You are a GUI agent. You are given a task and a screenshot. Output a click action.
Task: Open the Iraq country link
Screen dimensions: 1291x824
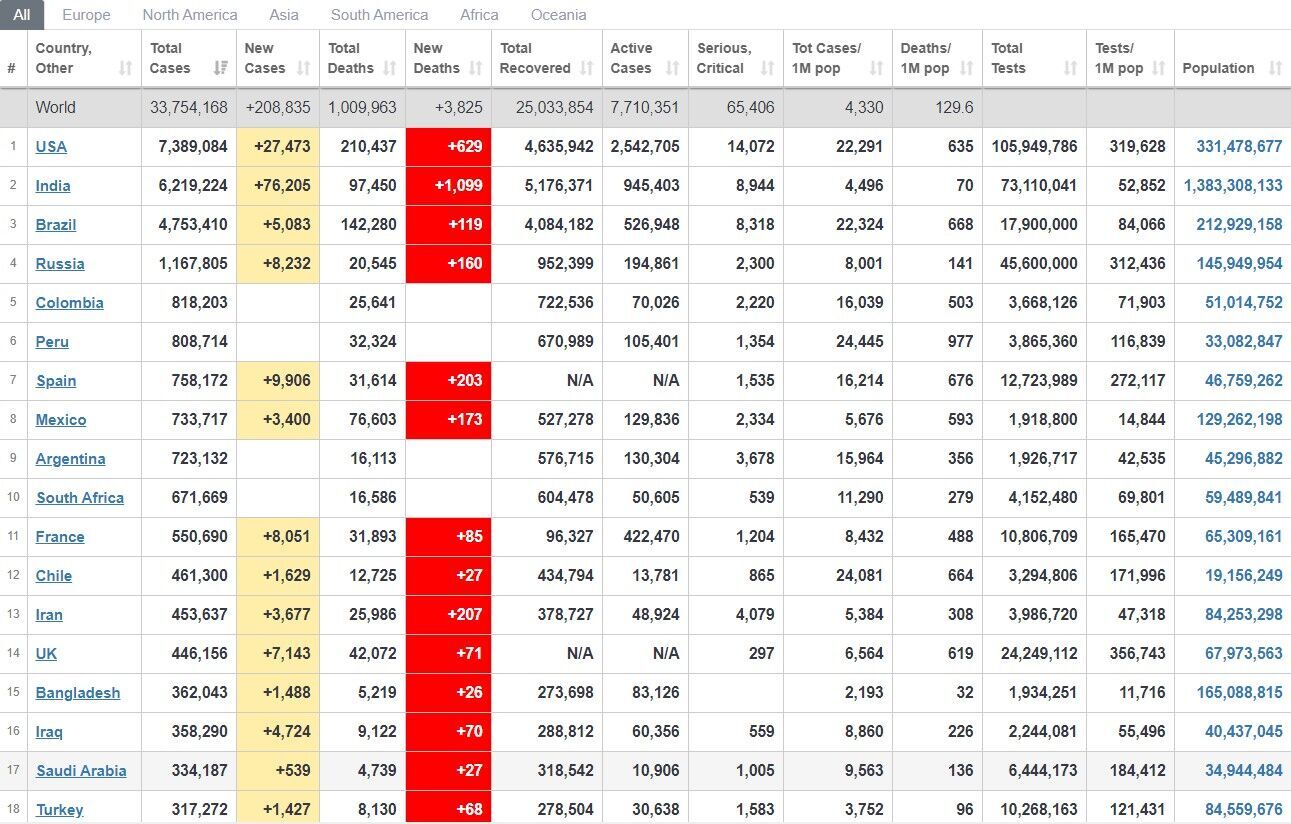point(49,731)
